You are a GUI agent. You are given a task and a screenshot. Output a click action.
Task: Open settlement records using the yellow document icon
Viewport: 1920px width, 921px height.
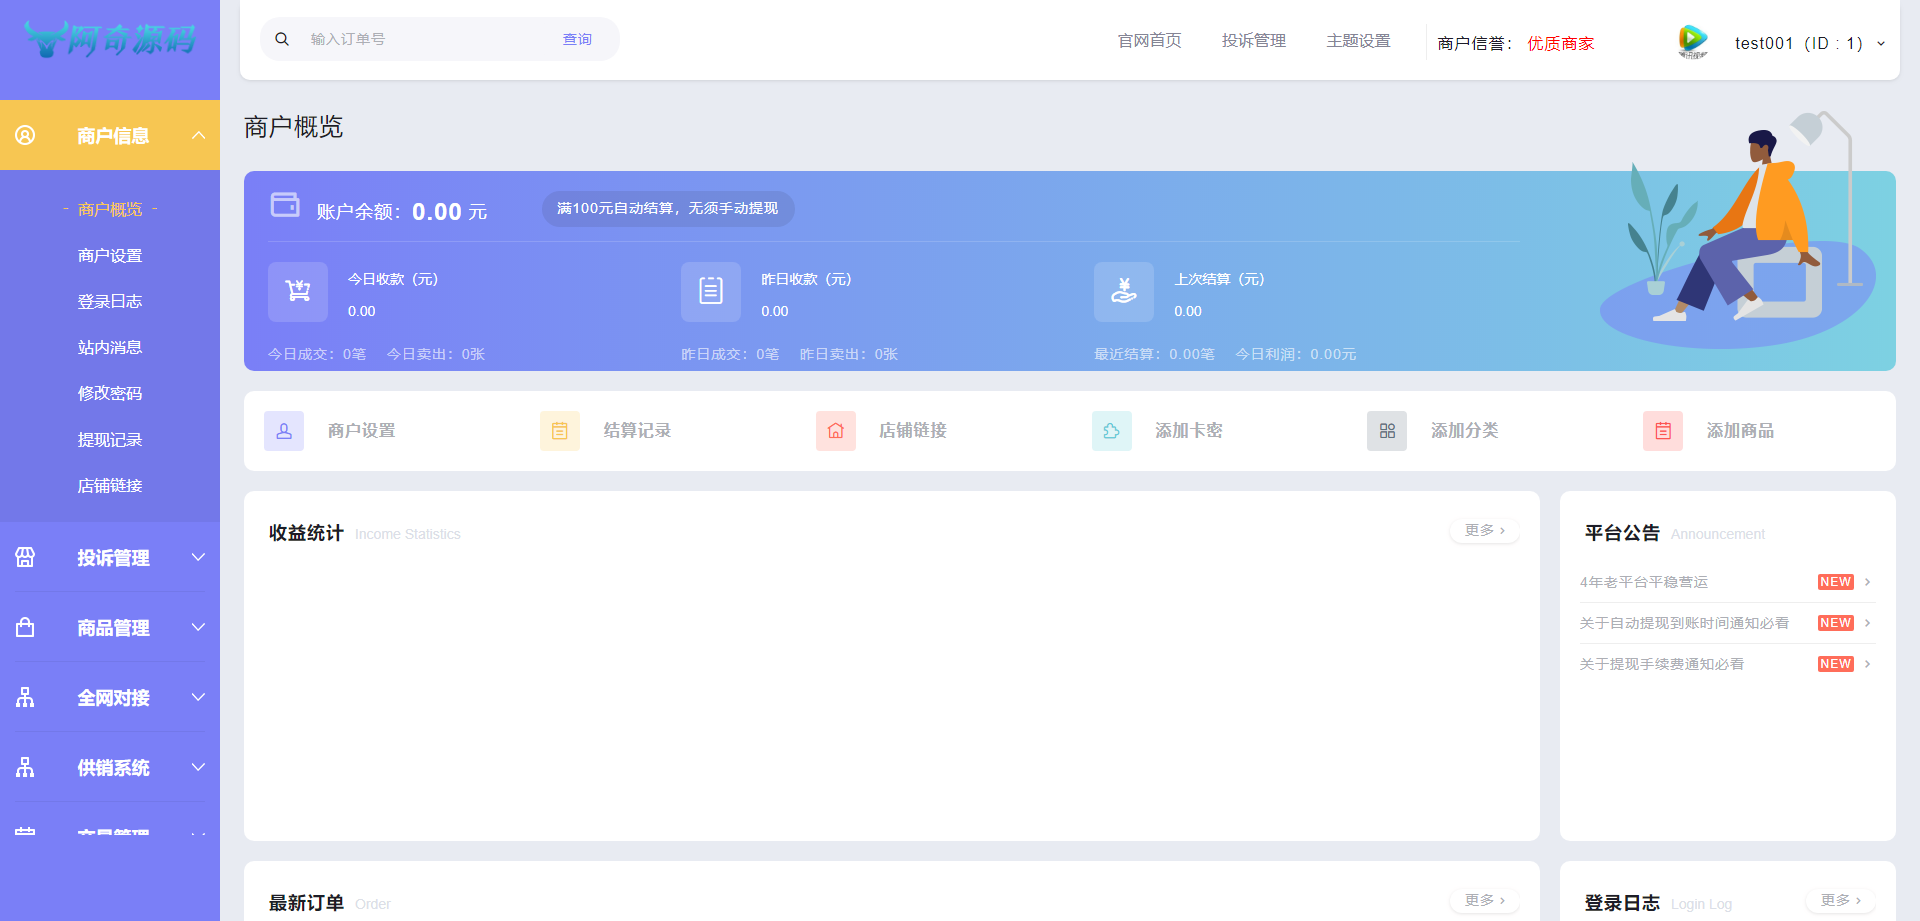tap(559, 430)
